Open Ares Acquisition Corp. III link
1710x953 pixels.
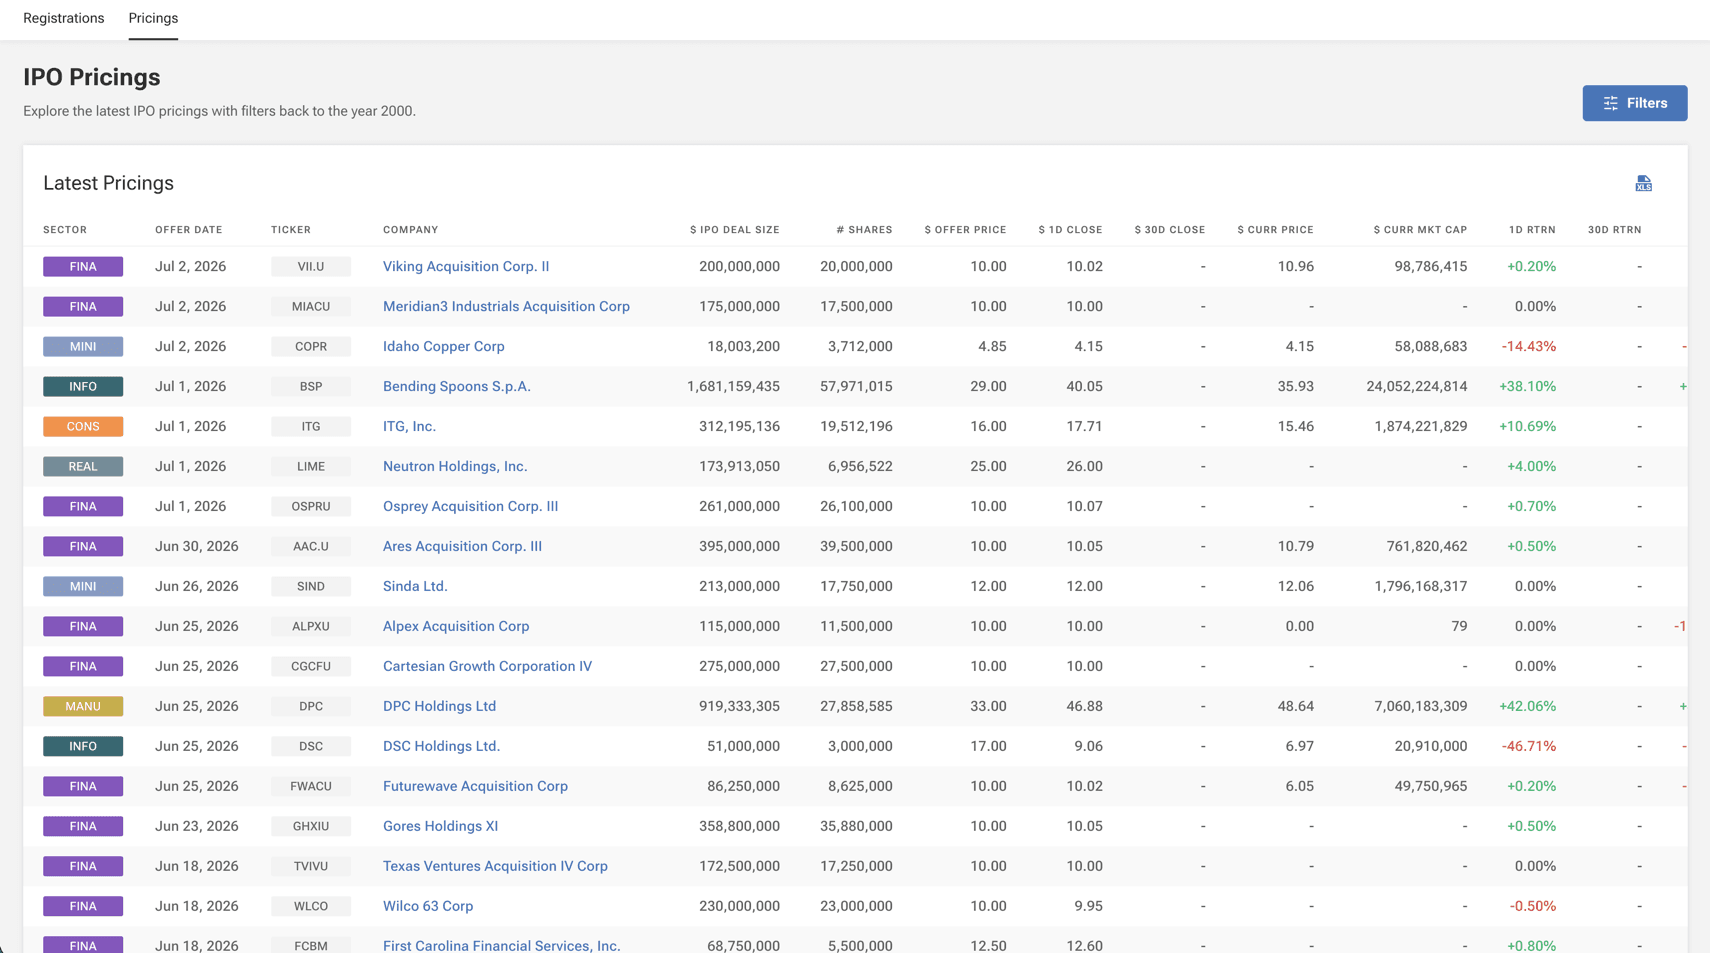(463, 546)
